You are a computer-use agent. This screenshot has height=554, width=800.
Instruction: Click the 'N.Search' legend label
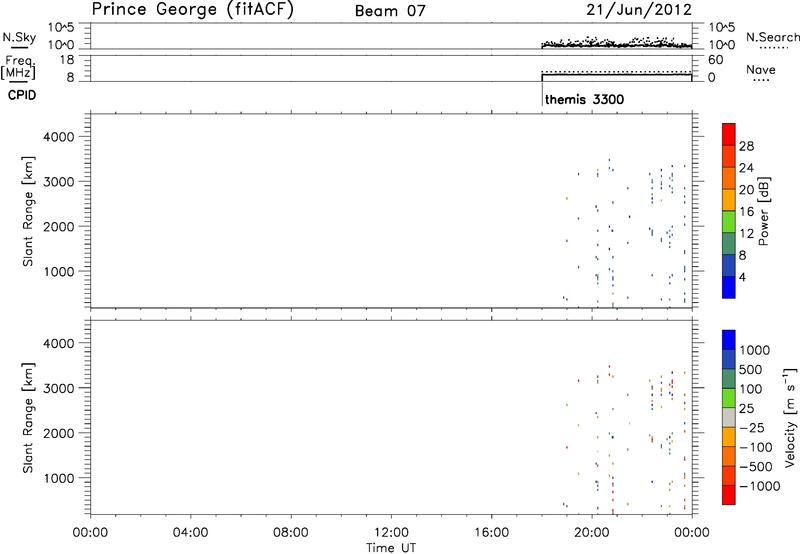click(772, 37)
